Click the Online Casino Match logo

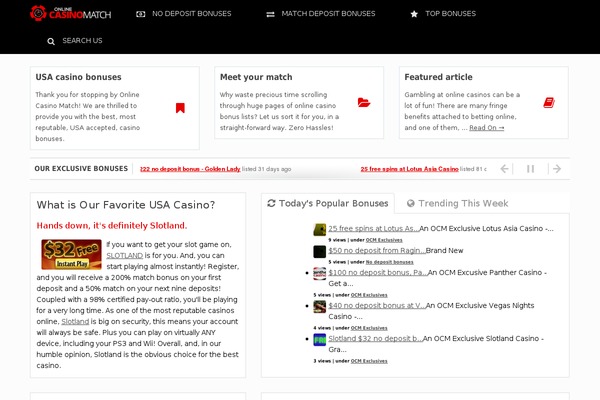pos(70,13)
